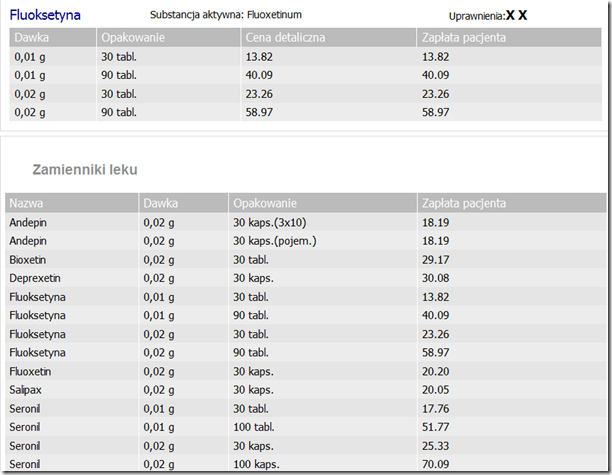The image size is (612, 475).
Task: Select the Salipax substitute name
Action: [25, 390]
